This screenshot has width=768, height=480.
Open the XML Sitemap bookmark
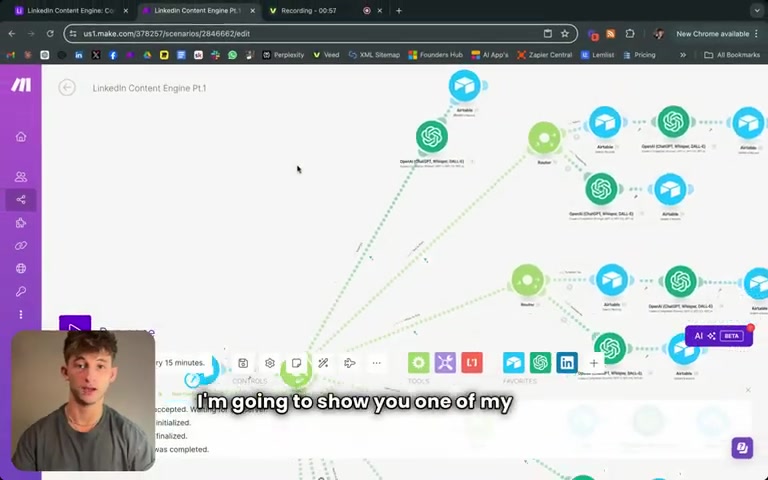tap(374, 55)
